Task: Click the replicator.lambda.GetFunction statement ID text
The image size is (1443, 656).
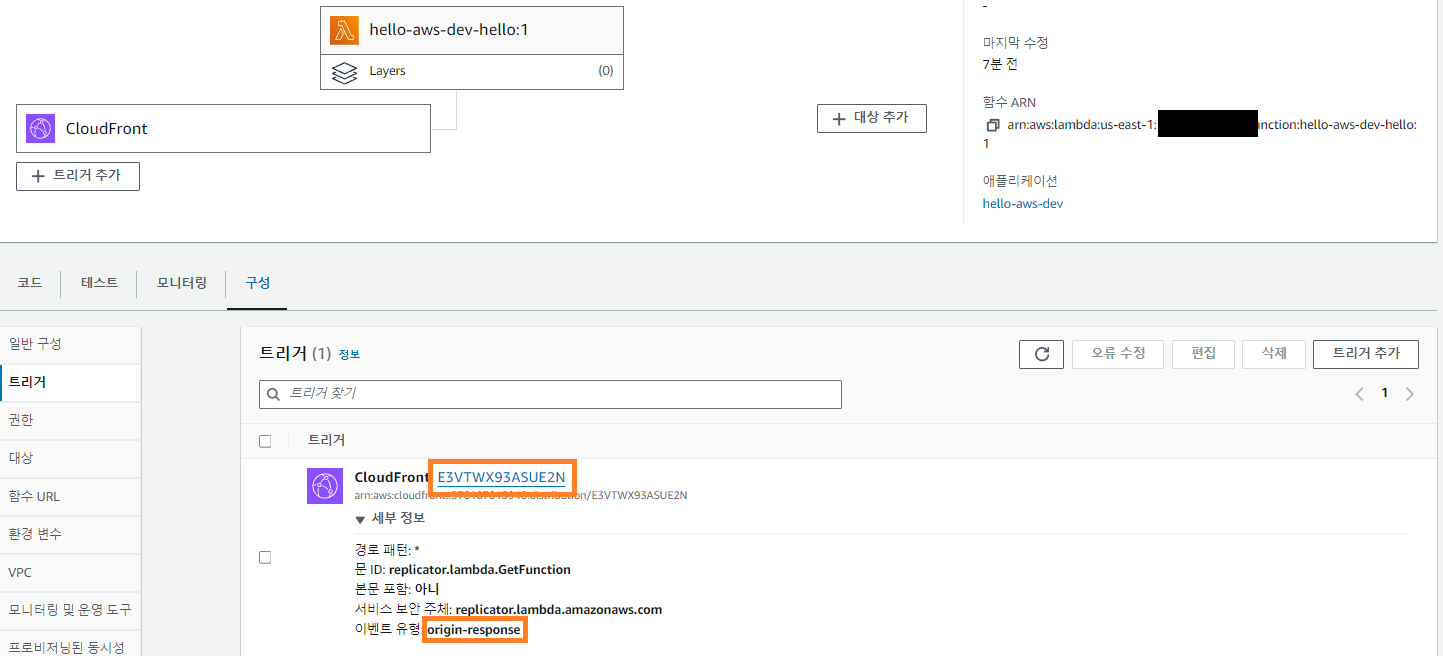Action: click(480, 570)
